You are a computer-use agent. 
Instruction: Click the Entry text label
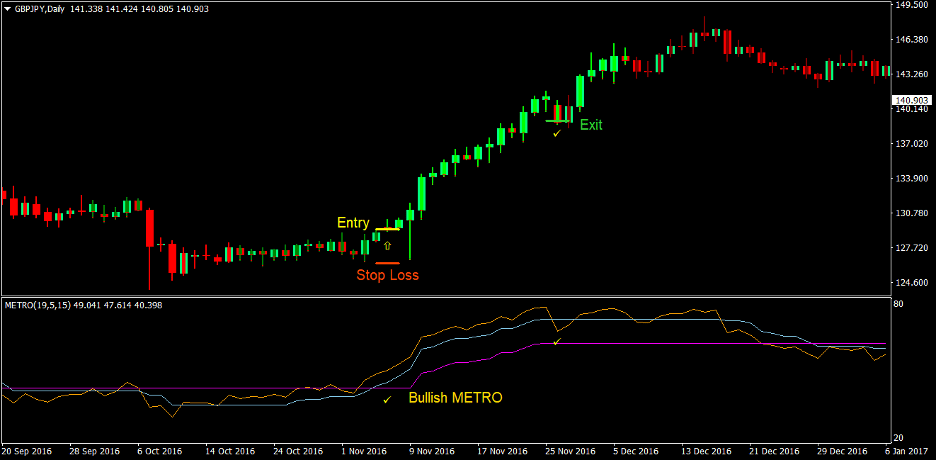coord(353,223)
